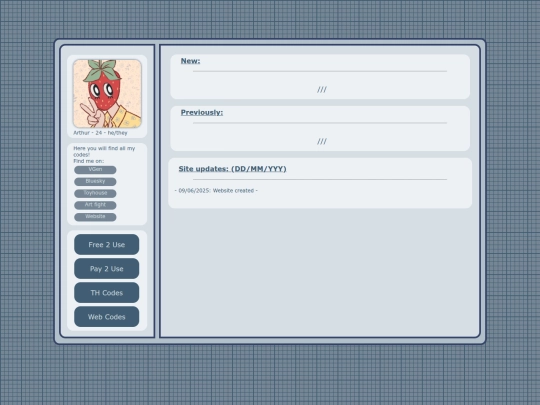Viewport: 540px width, 405px height.
Task: Click the 'New:' heading
Action: pos(190,61)
